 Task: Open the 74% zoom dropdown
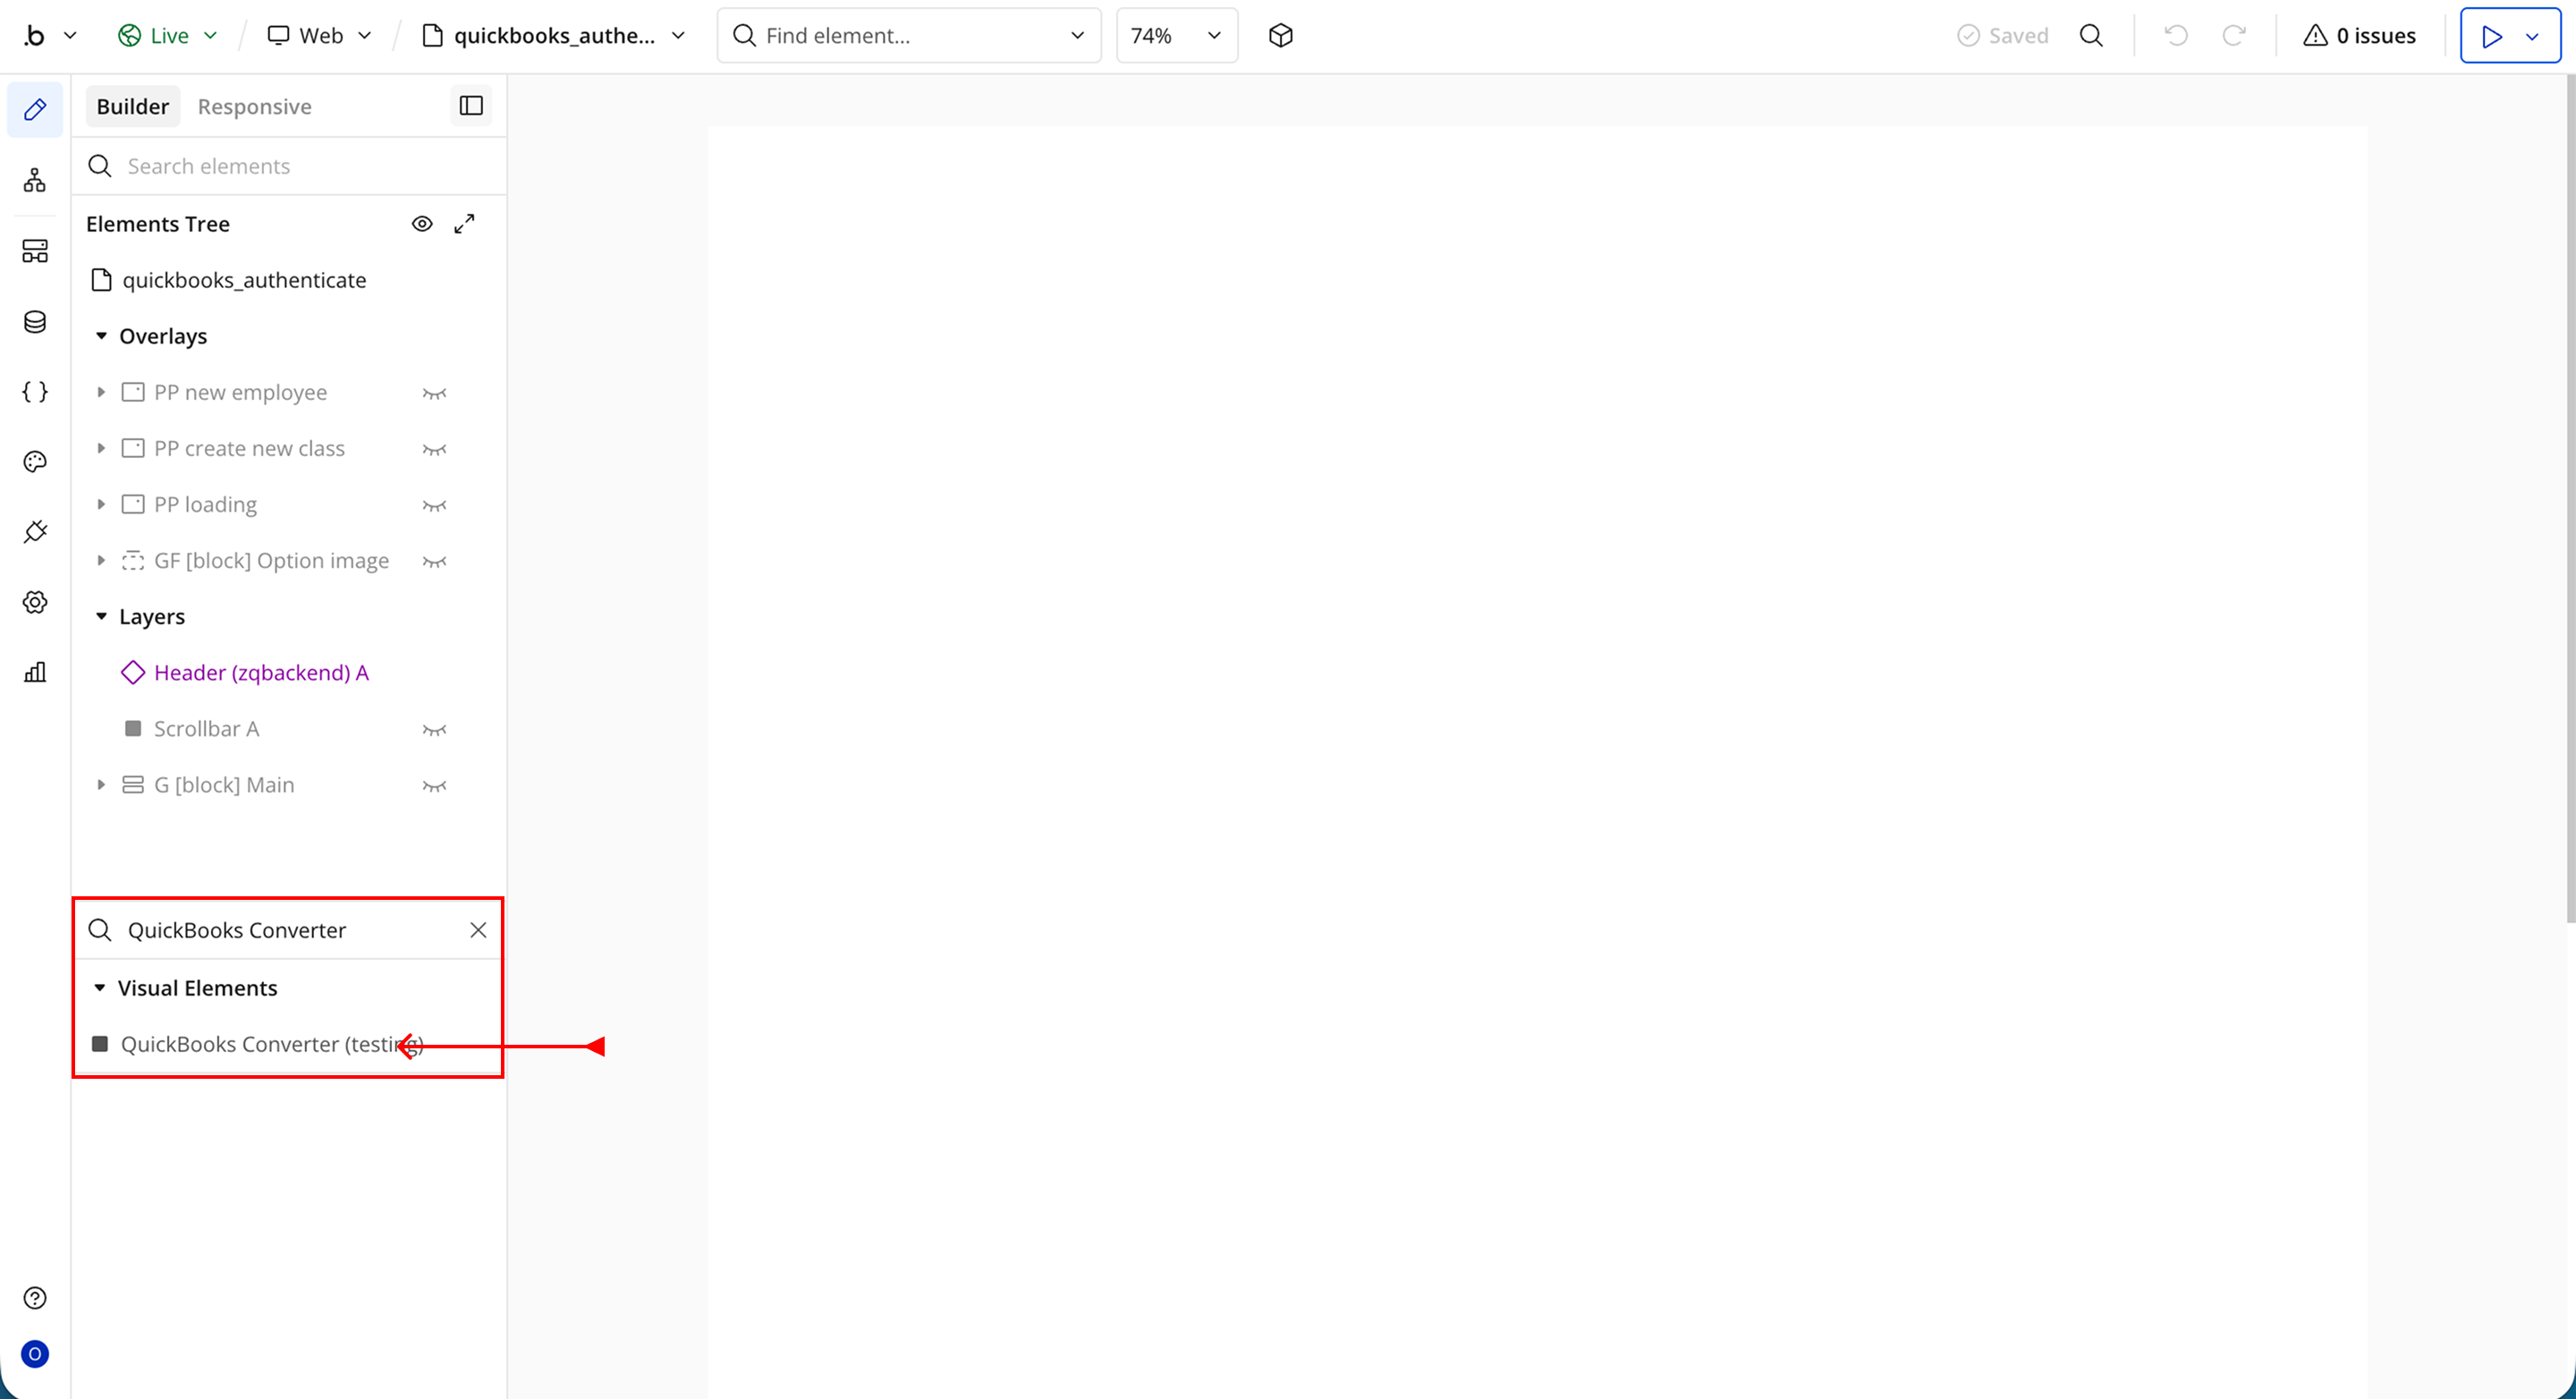(x=1176, y=36)
